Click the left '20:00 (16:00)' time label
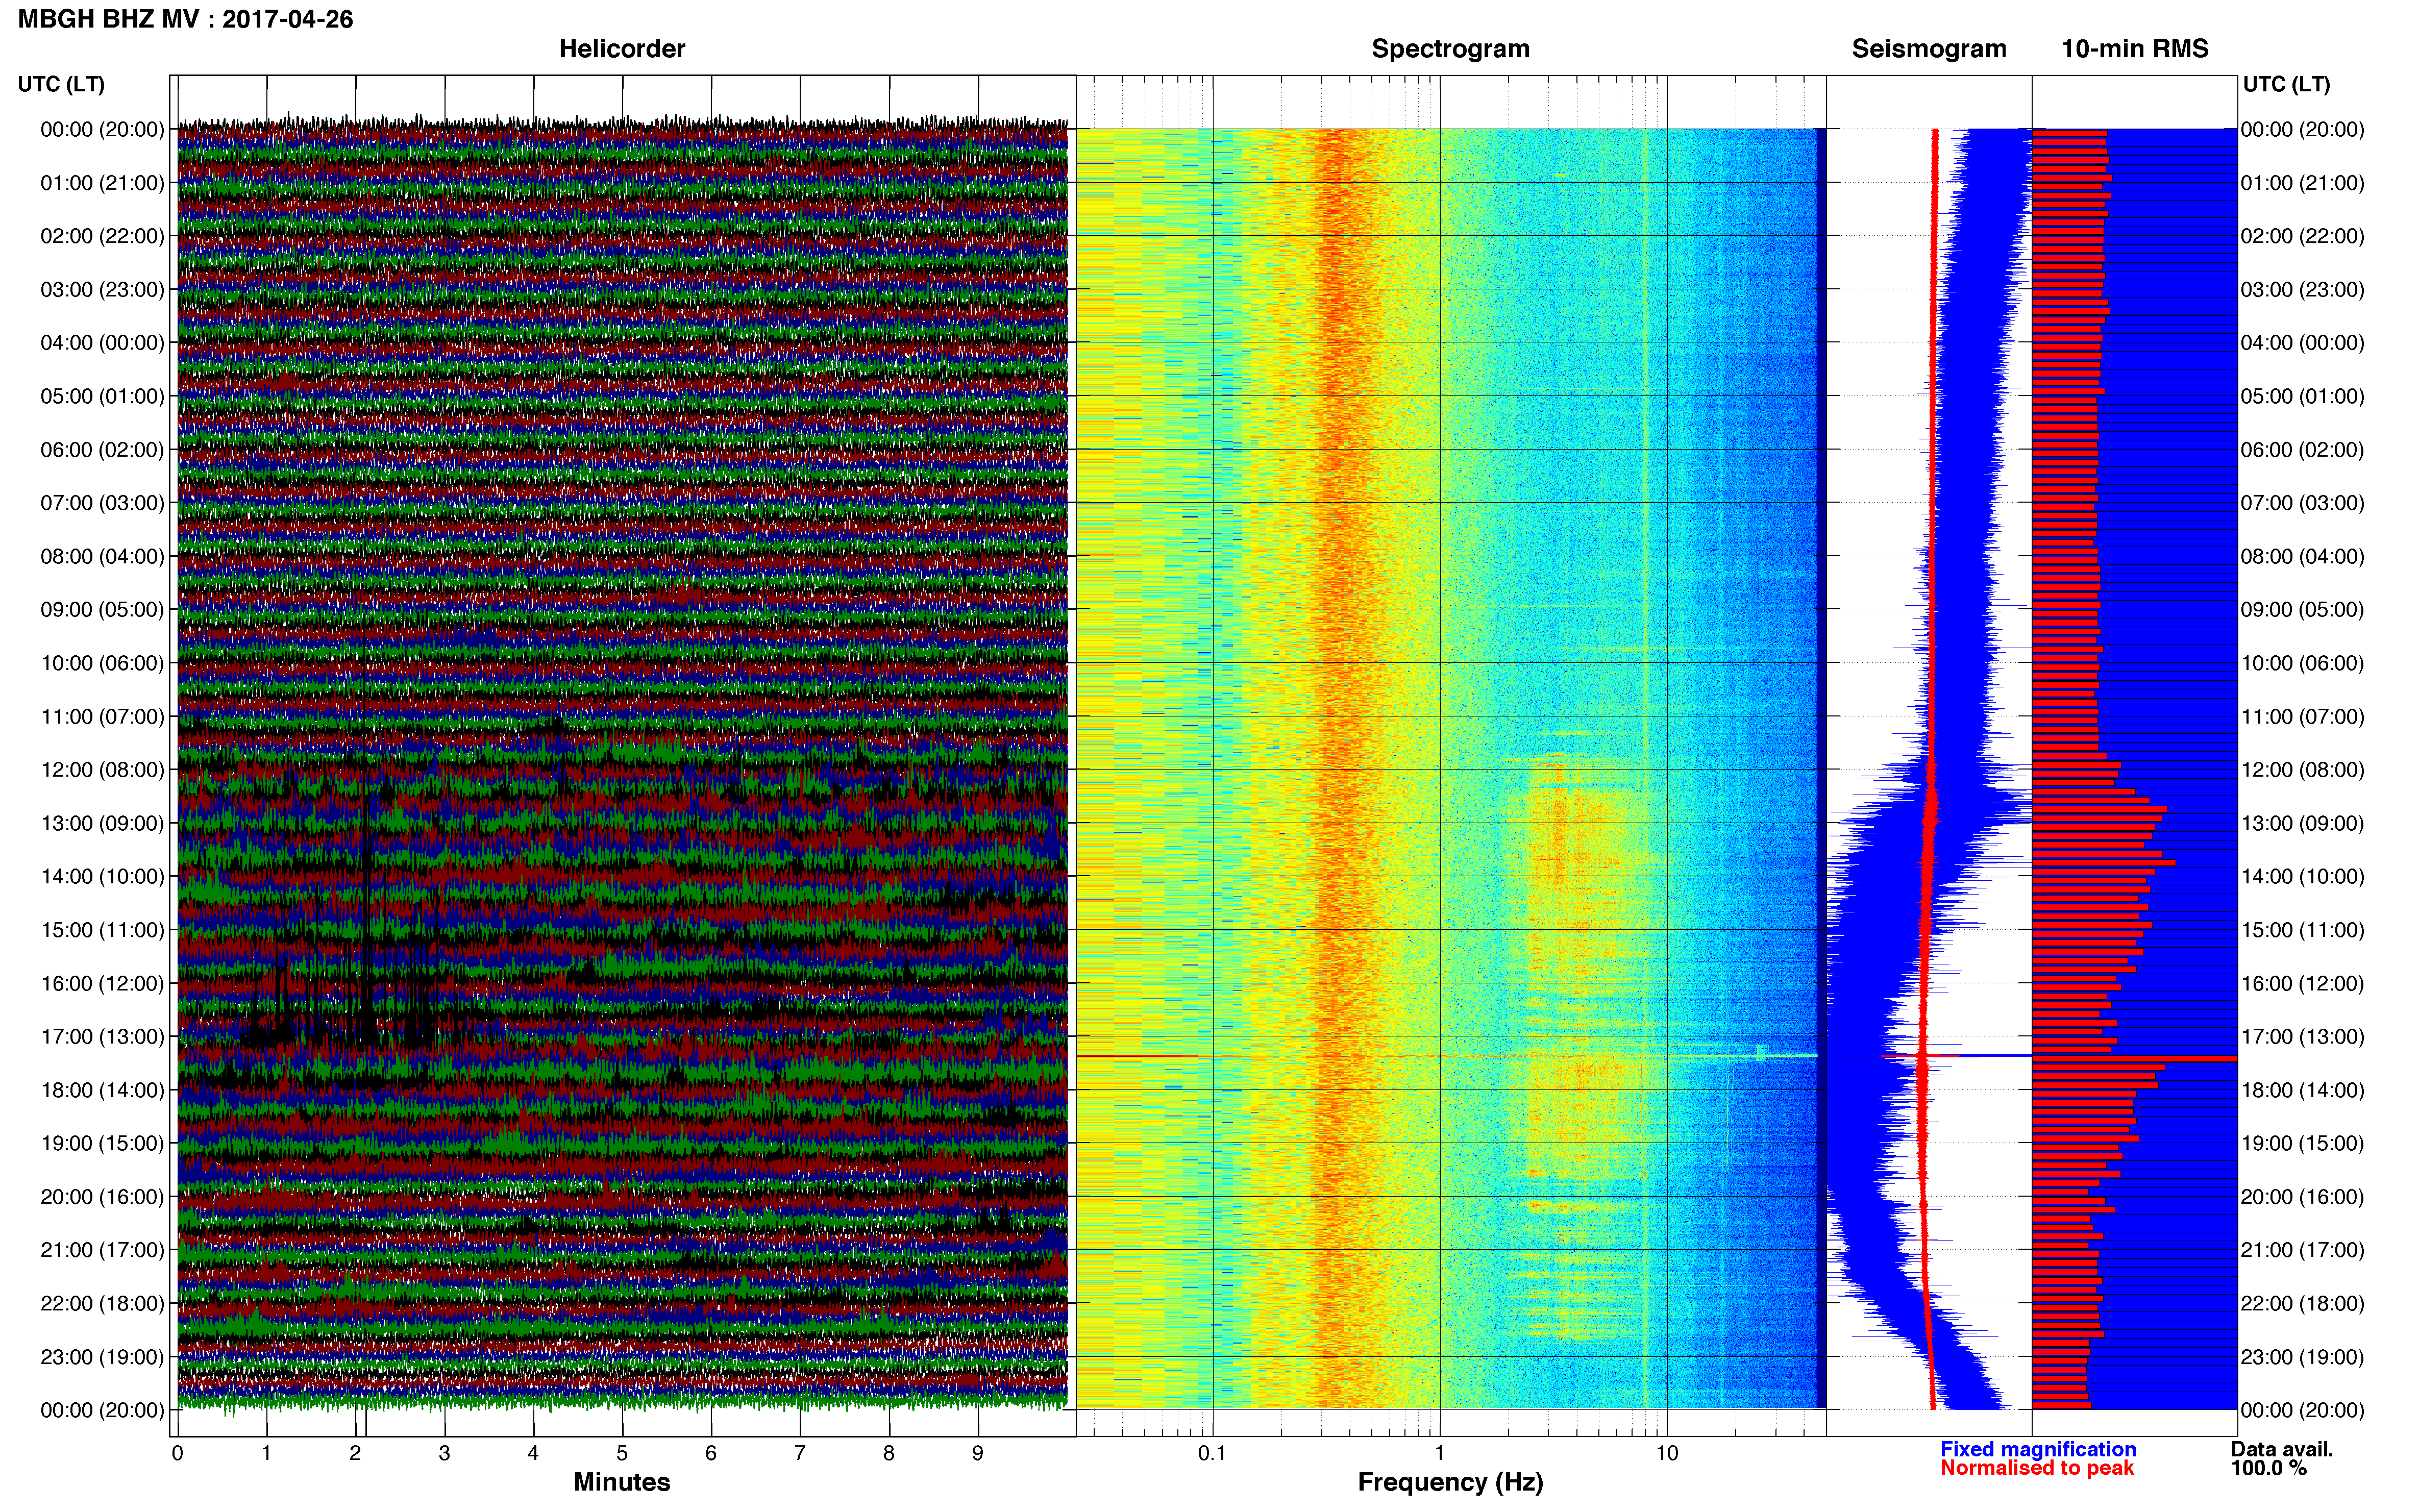This screenshot has width=2419, height=1512. pos(102,1197)
